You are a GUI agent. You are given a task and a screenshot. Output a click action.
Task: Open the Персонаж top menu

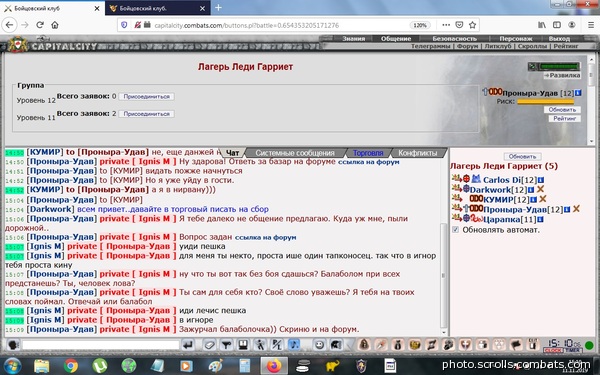515,38
